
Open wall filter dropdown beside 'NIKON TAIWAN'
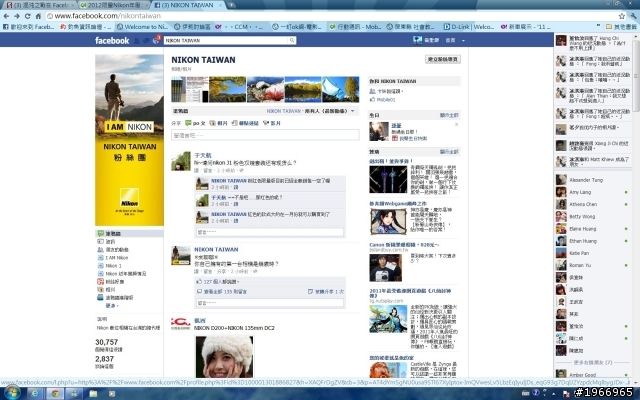click(353, 111)
